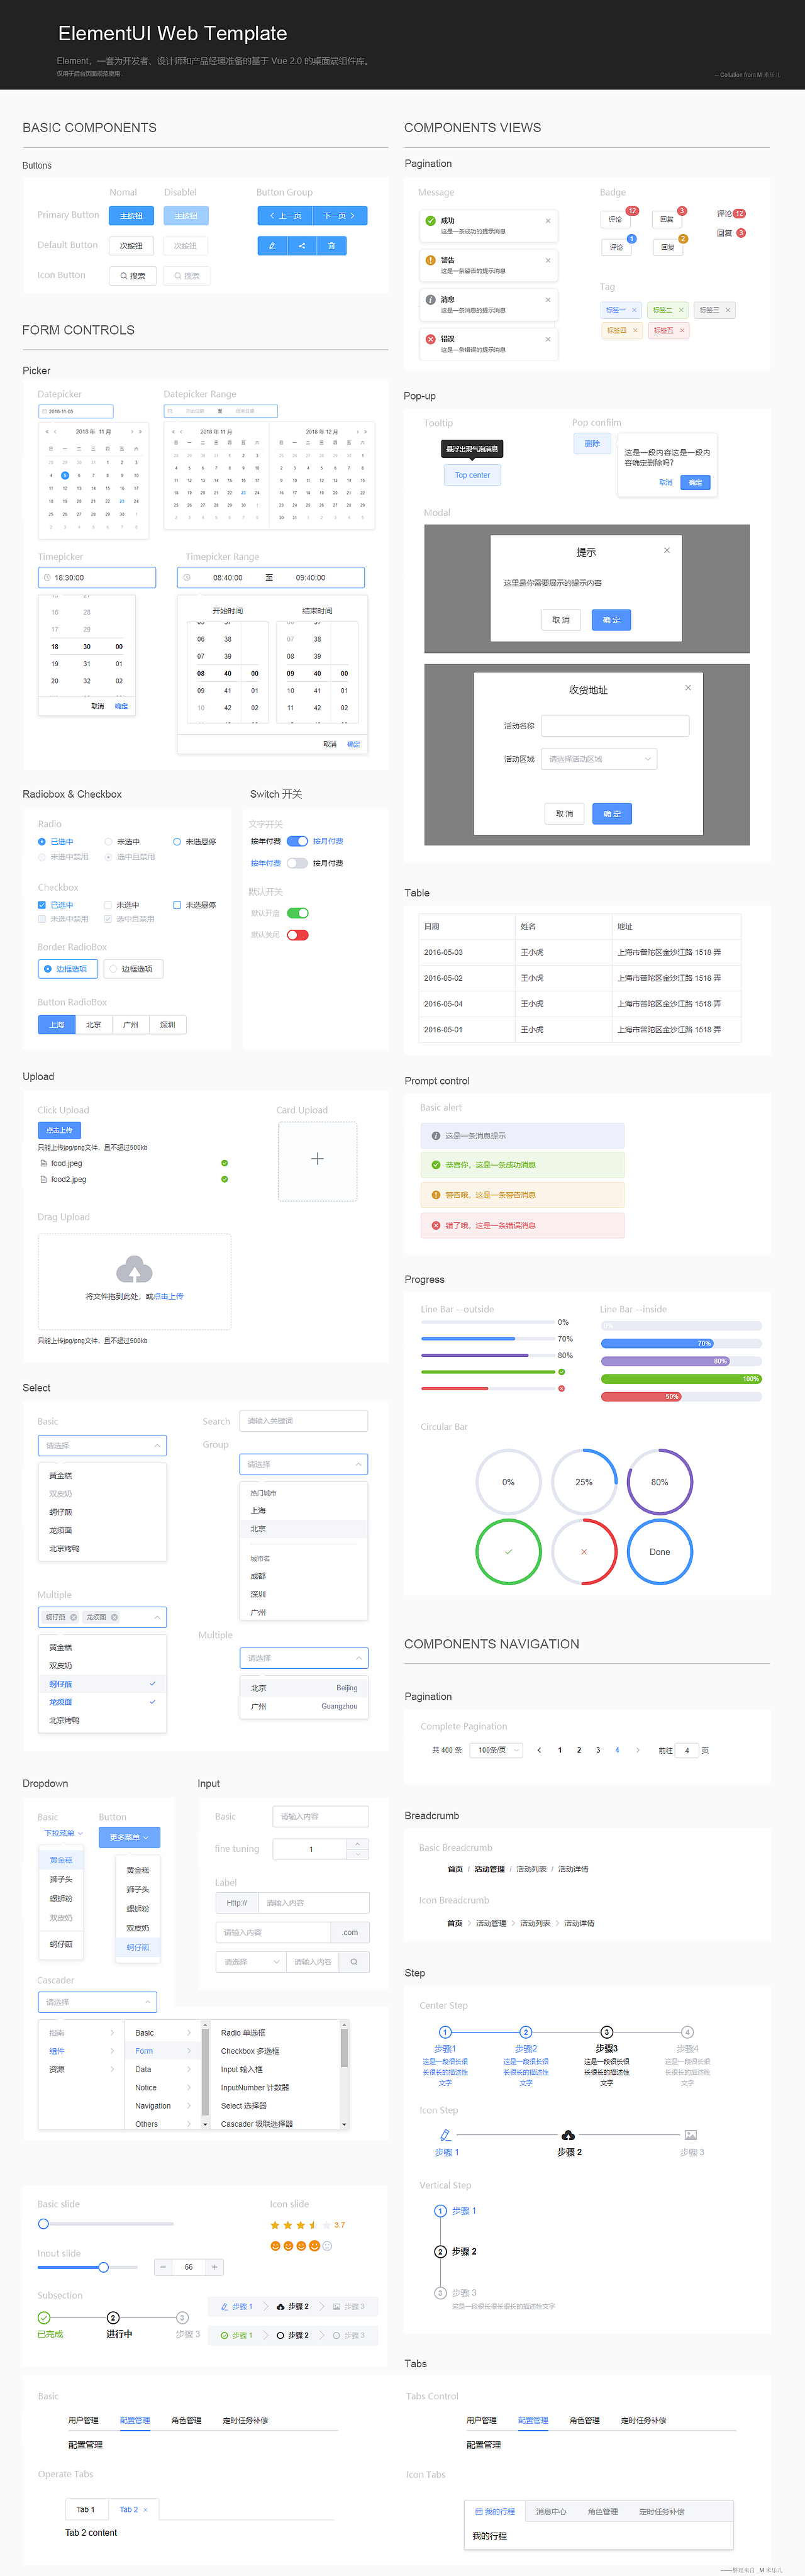Click the pencil icon in Icon Step 步骤 1

click(445, 2135)
